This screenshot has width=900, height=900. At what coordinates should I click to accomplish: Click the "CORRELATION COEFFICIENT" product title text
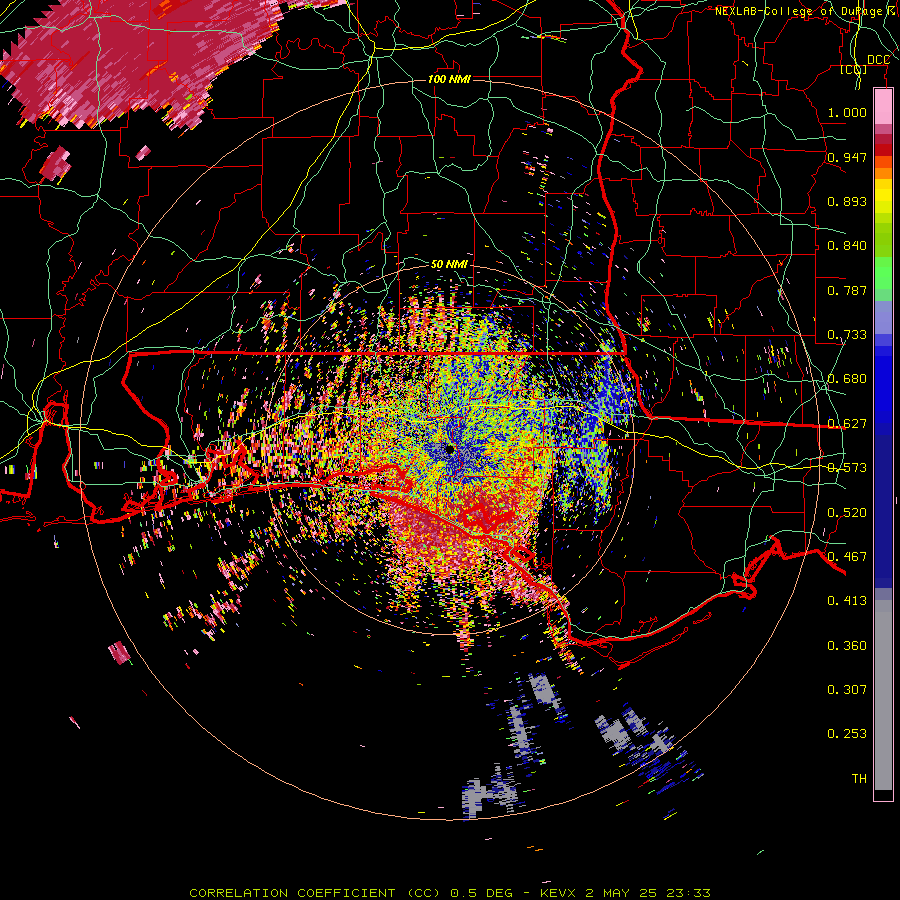pos(292,893)
